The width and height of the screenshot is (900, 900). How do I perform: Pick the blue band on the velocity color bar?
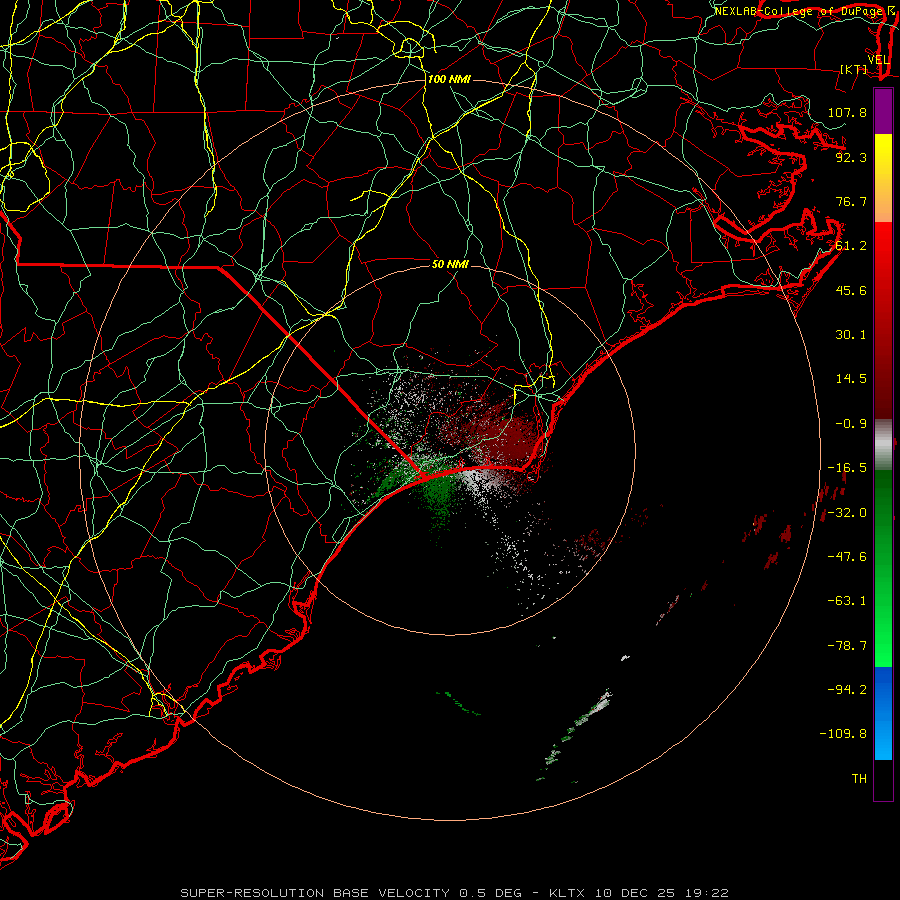coord(883,713)
